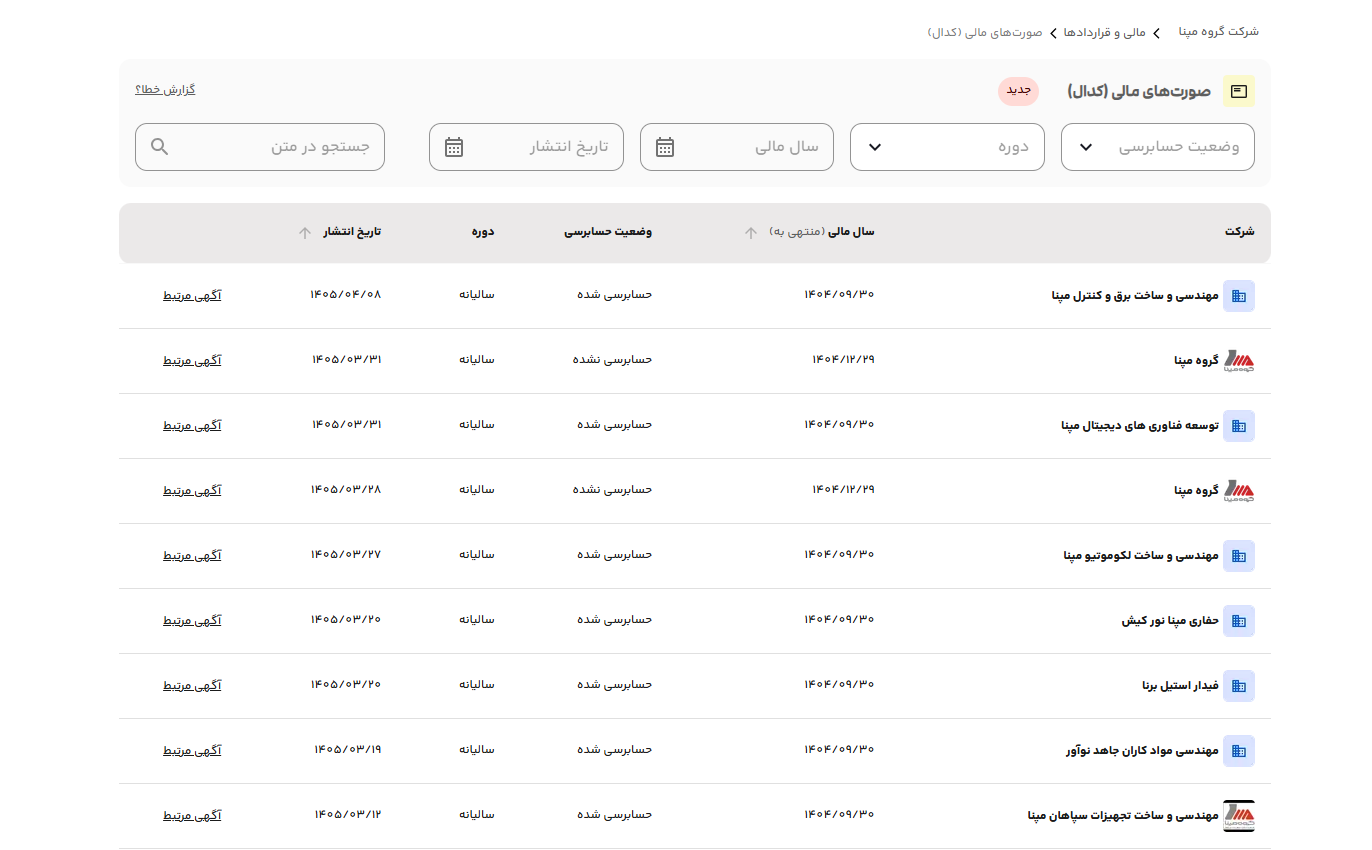Screen dimensions: 1372x850
Task: Click the دوره table column header
Action: pyautogui.click(x=483, y=232)
